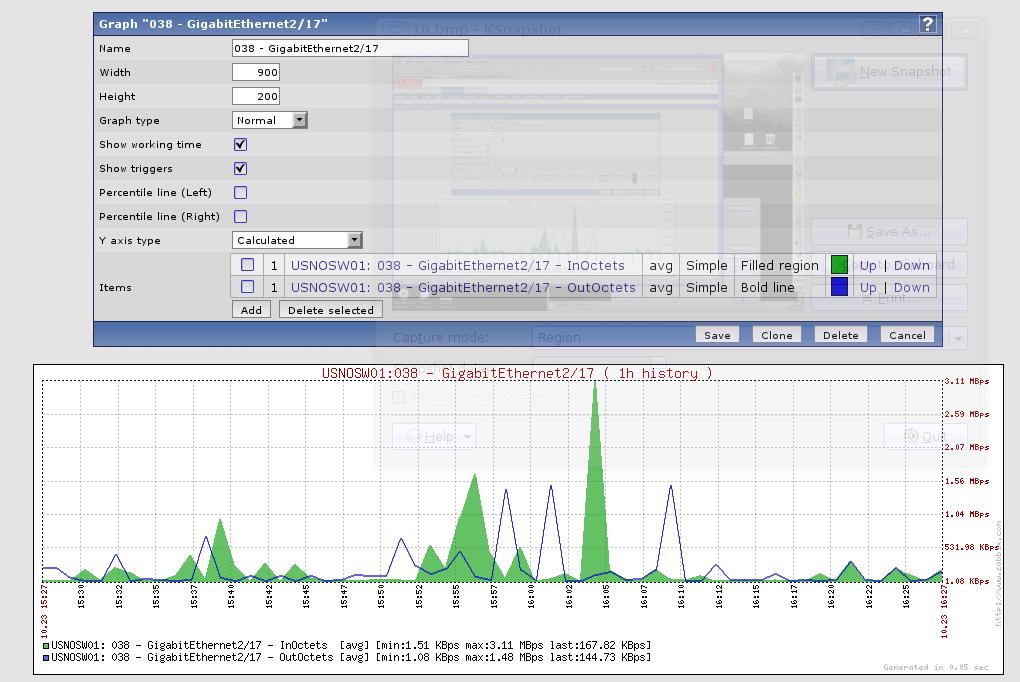
Task: Move the OutOctets item Up
Action: point(867,287)
